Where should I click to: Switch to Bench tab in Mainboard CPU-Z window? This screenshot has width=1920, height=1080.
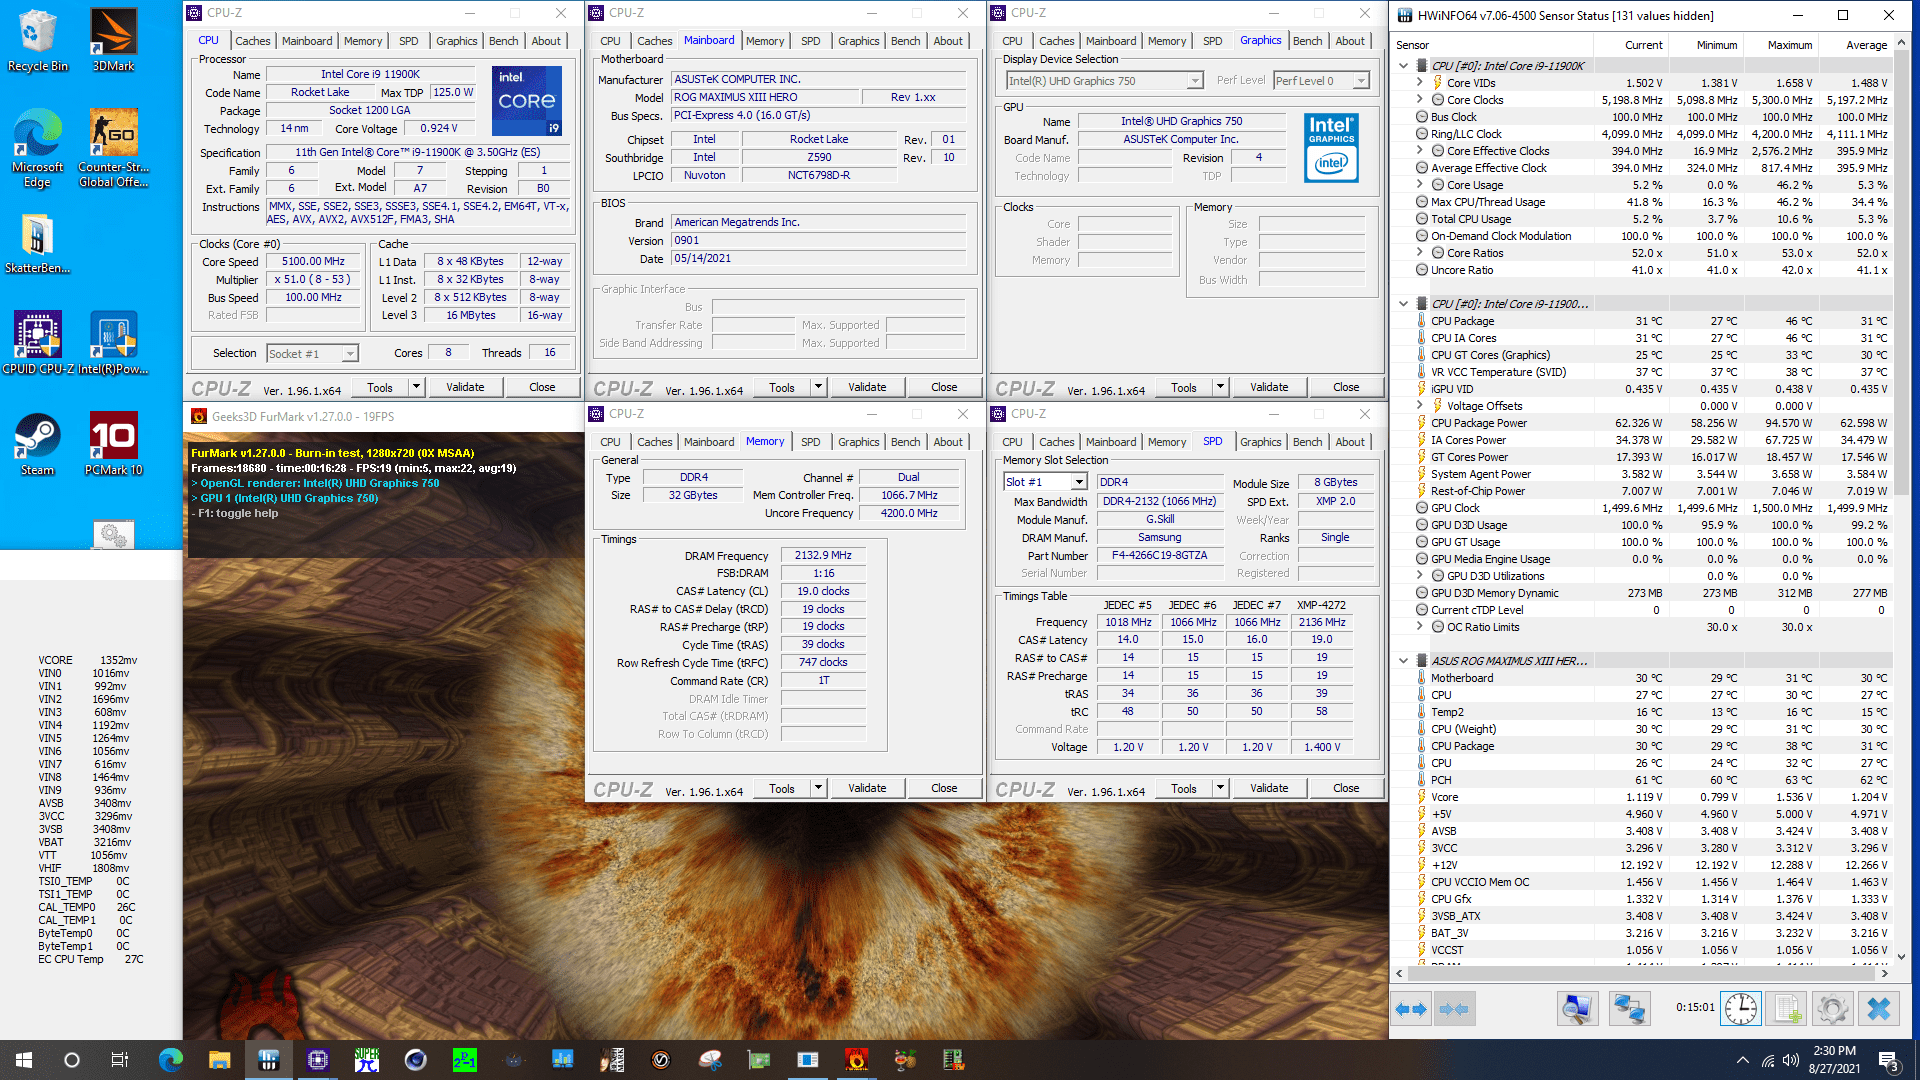tap(905, 41)
